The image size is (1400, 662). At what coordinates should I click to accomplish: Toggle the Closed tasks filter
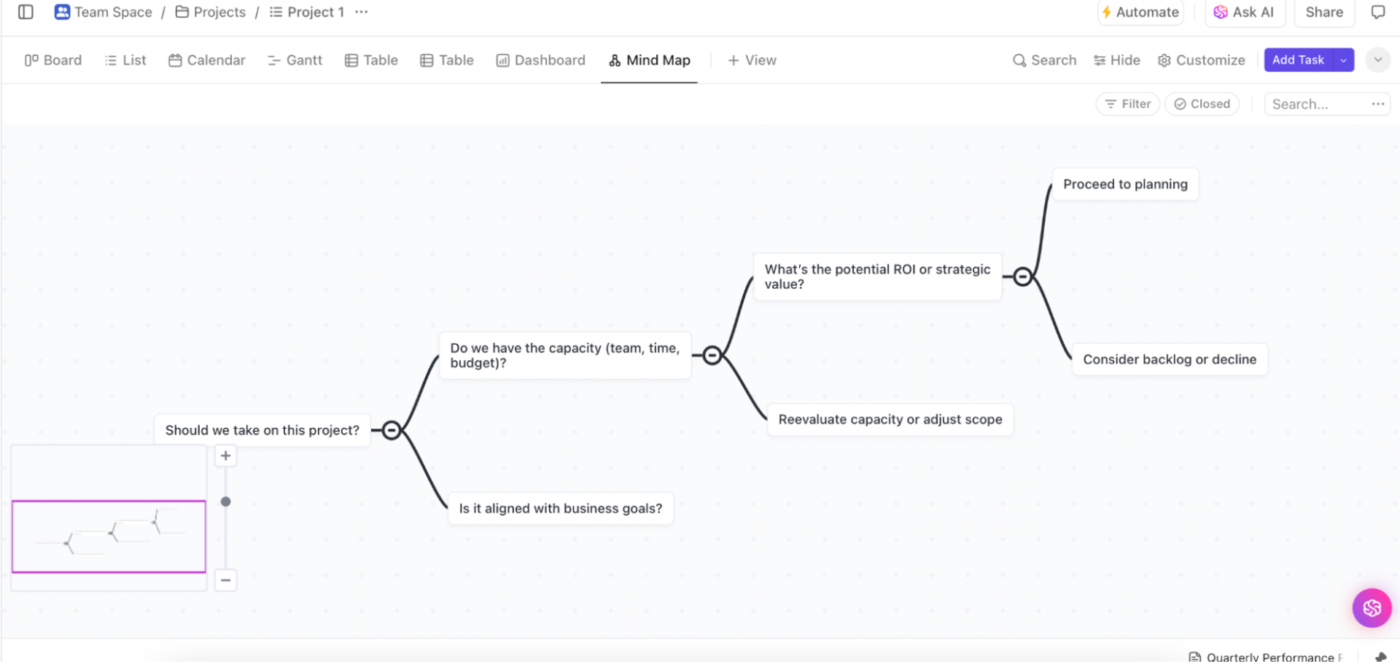click(1201, 104)
